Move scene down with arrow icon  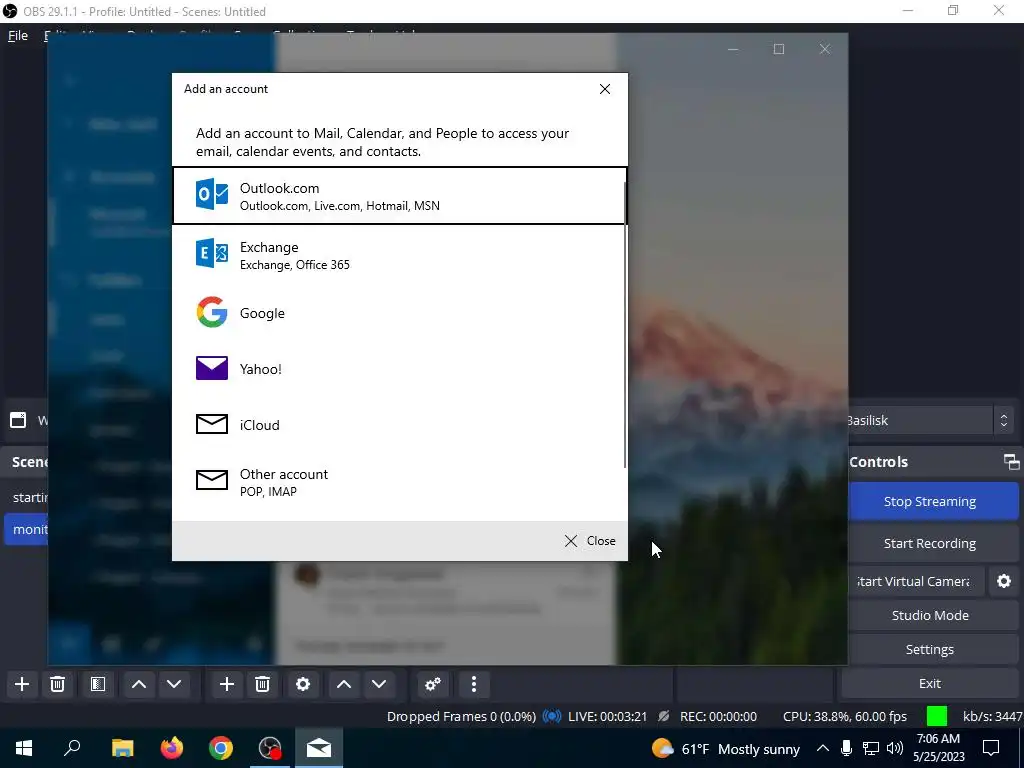pyautogui.click(x=174, y=684)
